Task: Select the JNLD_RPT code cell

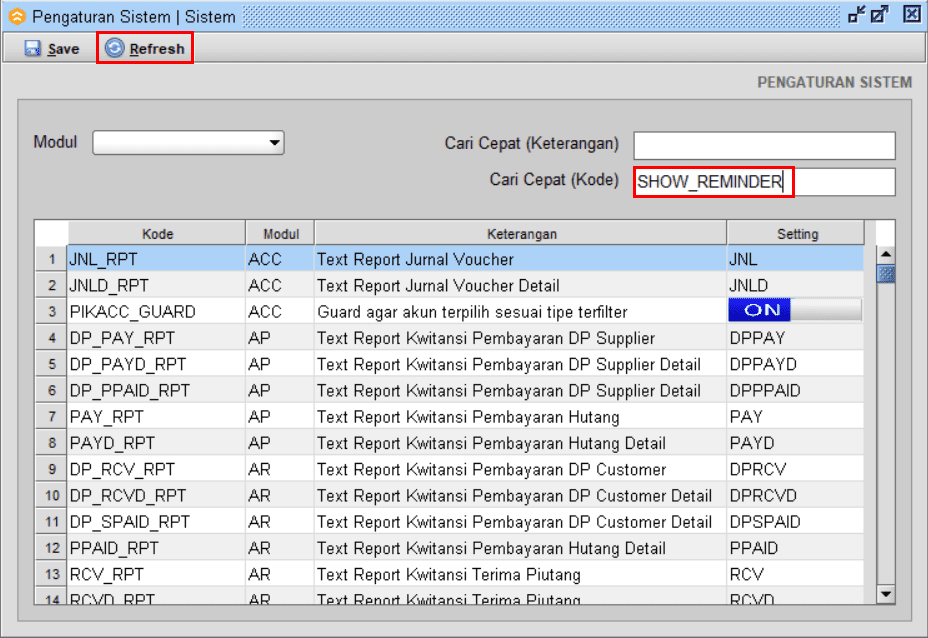Action: pyautogui.click(x=156, y=285)
